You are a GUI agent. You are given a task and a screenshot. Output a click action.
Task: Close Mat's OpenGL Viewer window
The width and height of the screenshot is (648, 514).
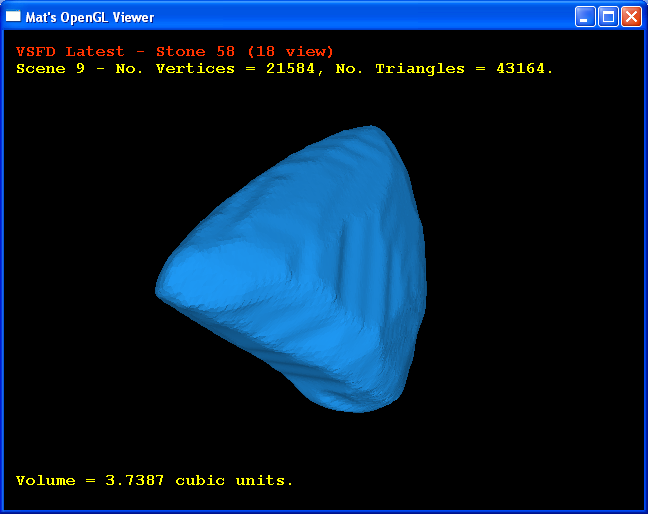pos(631,17)
